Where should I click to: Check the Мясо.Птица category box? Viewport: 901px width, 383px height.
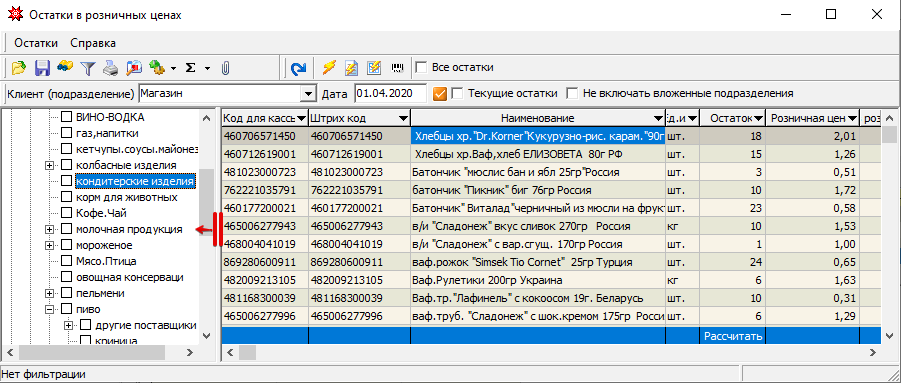click(x=67, y=261)
